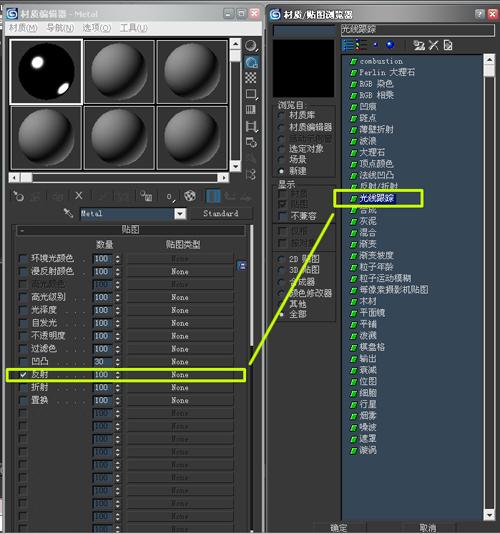
Task: Select 光线跟踪 in the map list
Action: coord(377,199)
